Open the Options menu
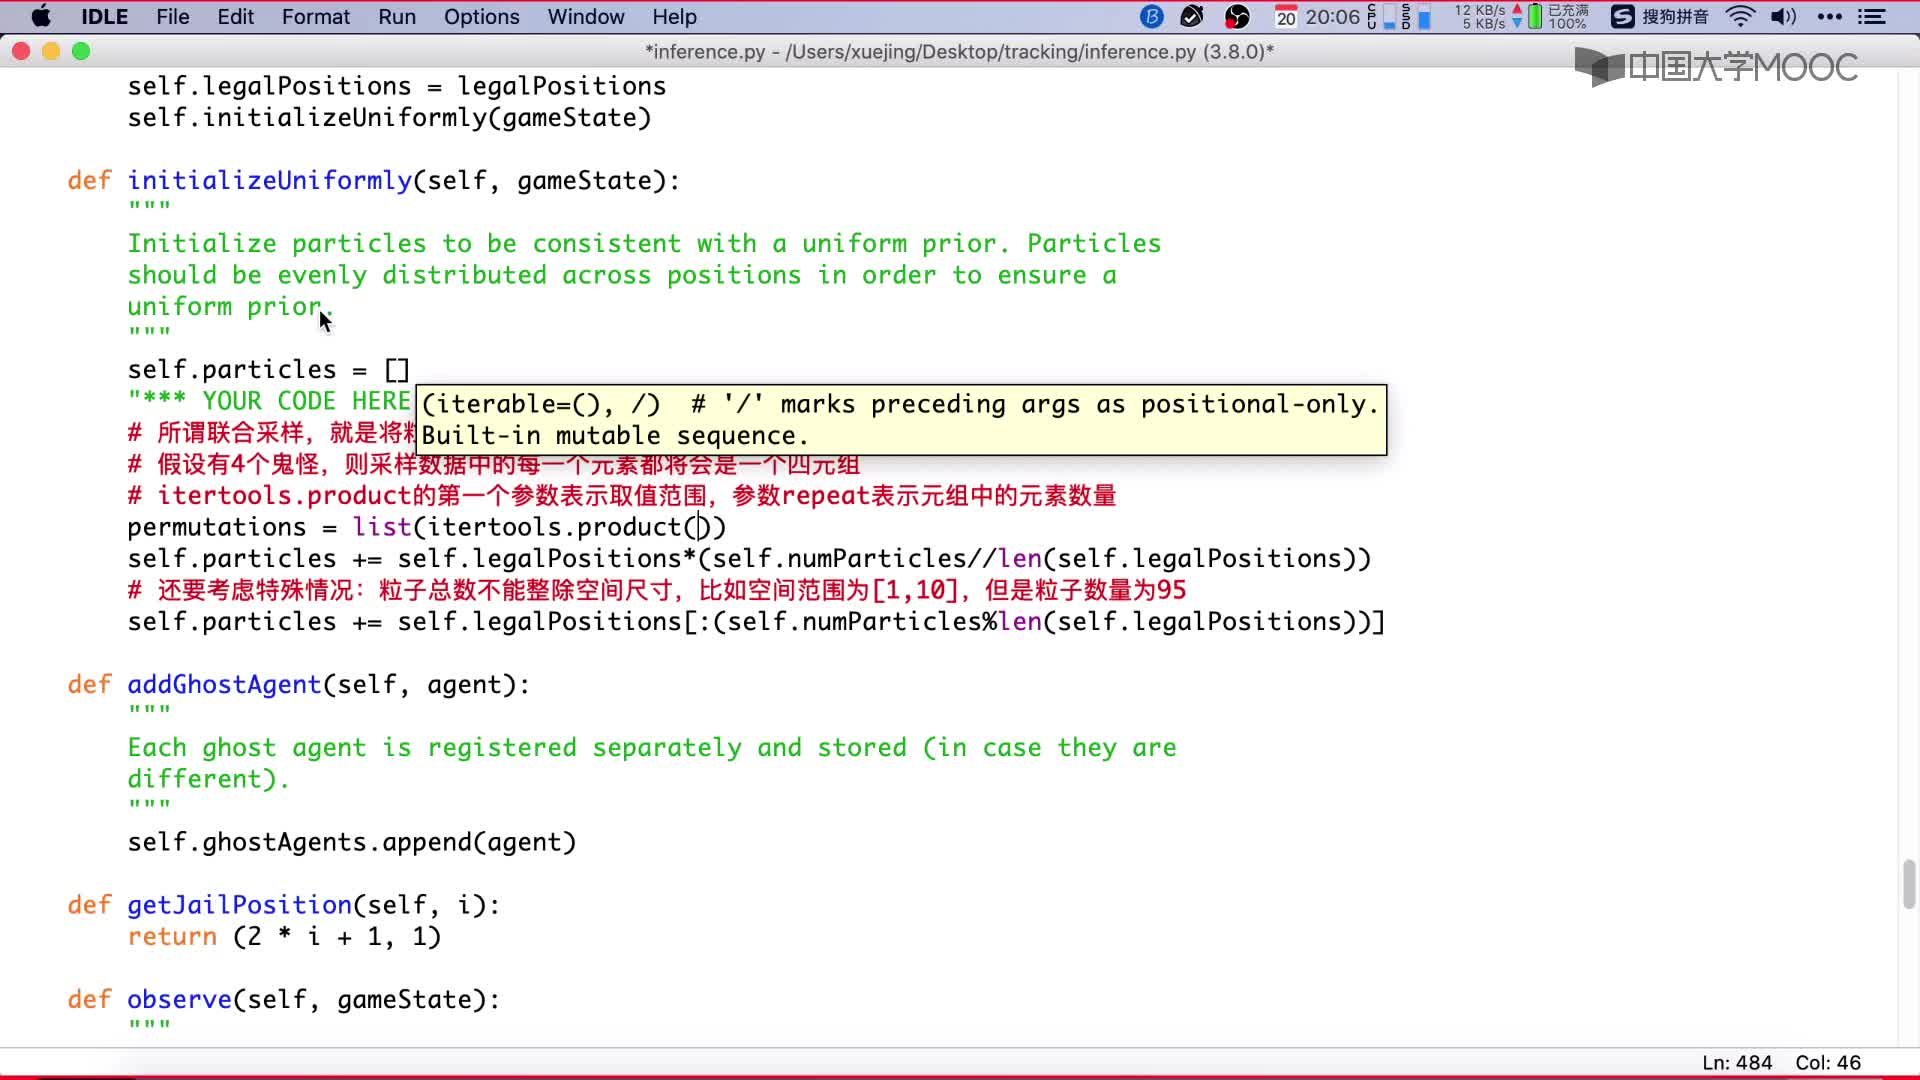Viewport: 1920px width, 1080px height. tap(482, 17)
